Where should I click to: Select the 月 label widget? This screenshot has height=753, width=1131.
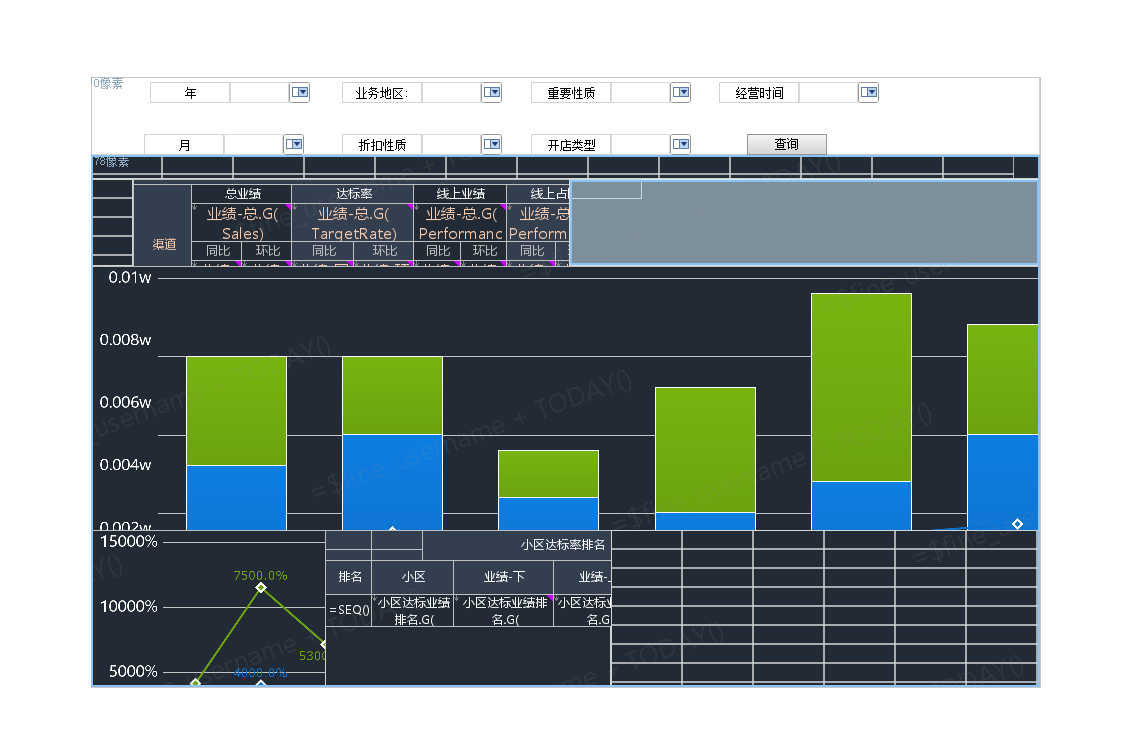(184, 144)
